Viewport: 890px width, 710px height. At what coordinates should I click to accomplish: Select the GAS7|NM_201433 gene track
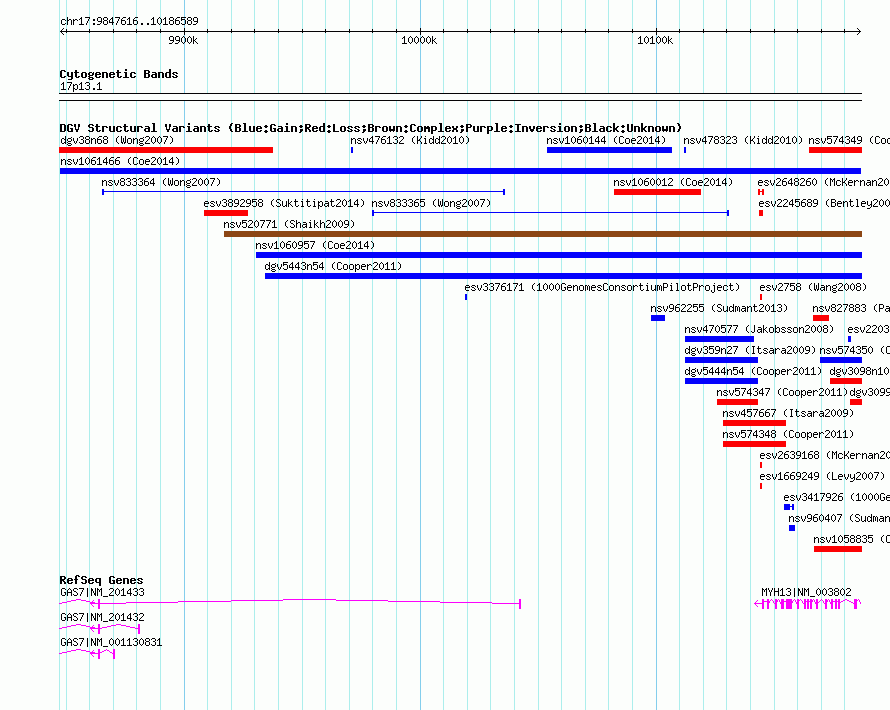tap(290, 603)
